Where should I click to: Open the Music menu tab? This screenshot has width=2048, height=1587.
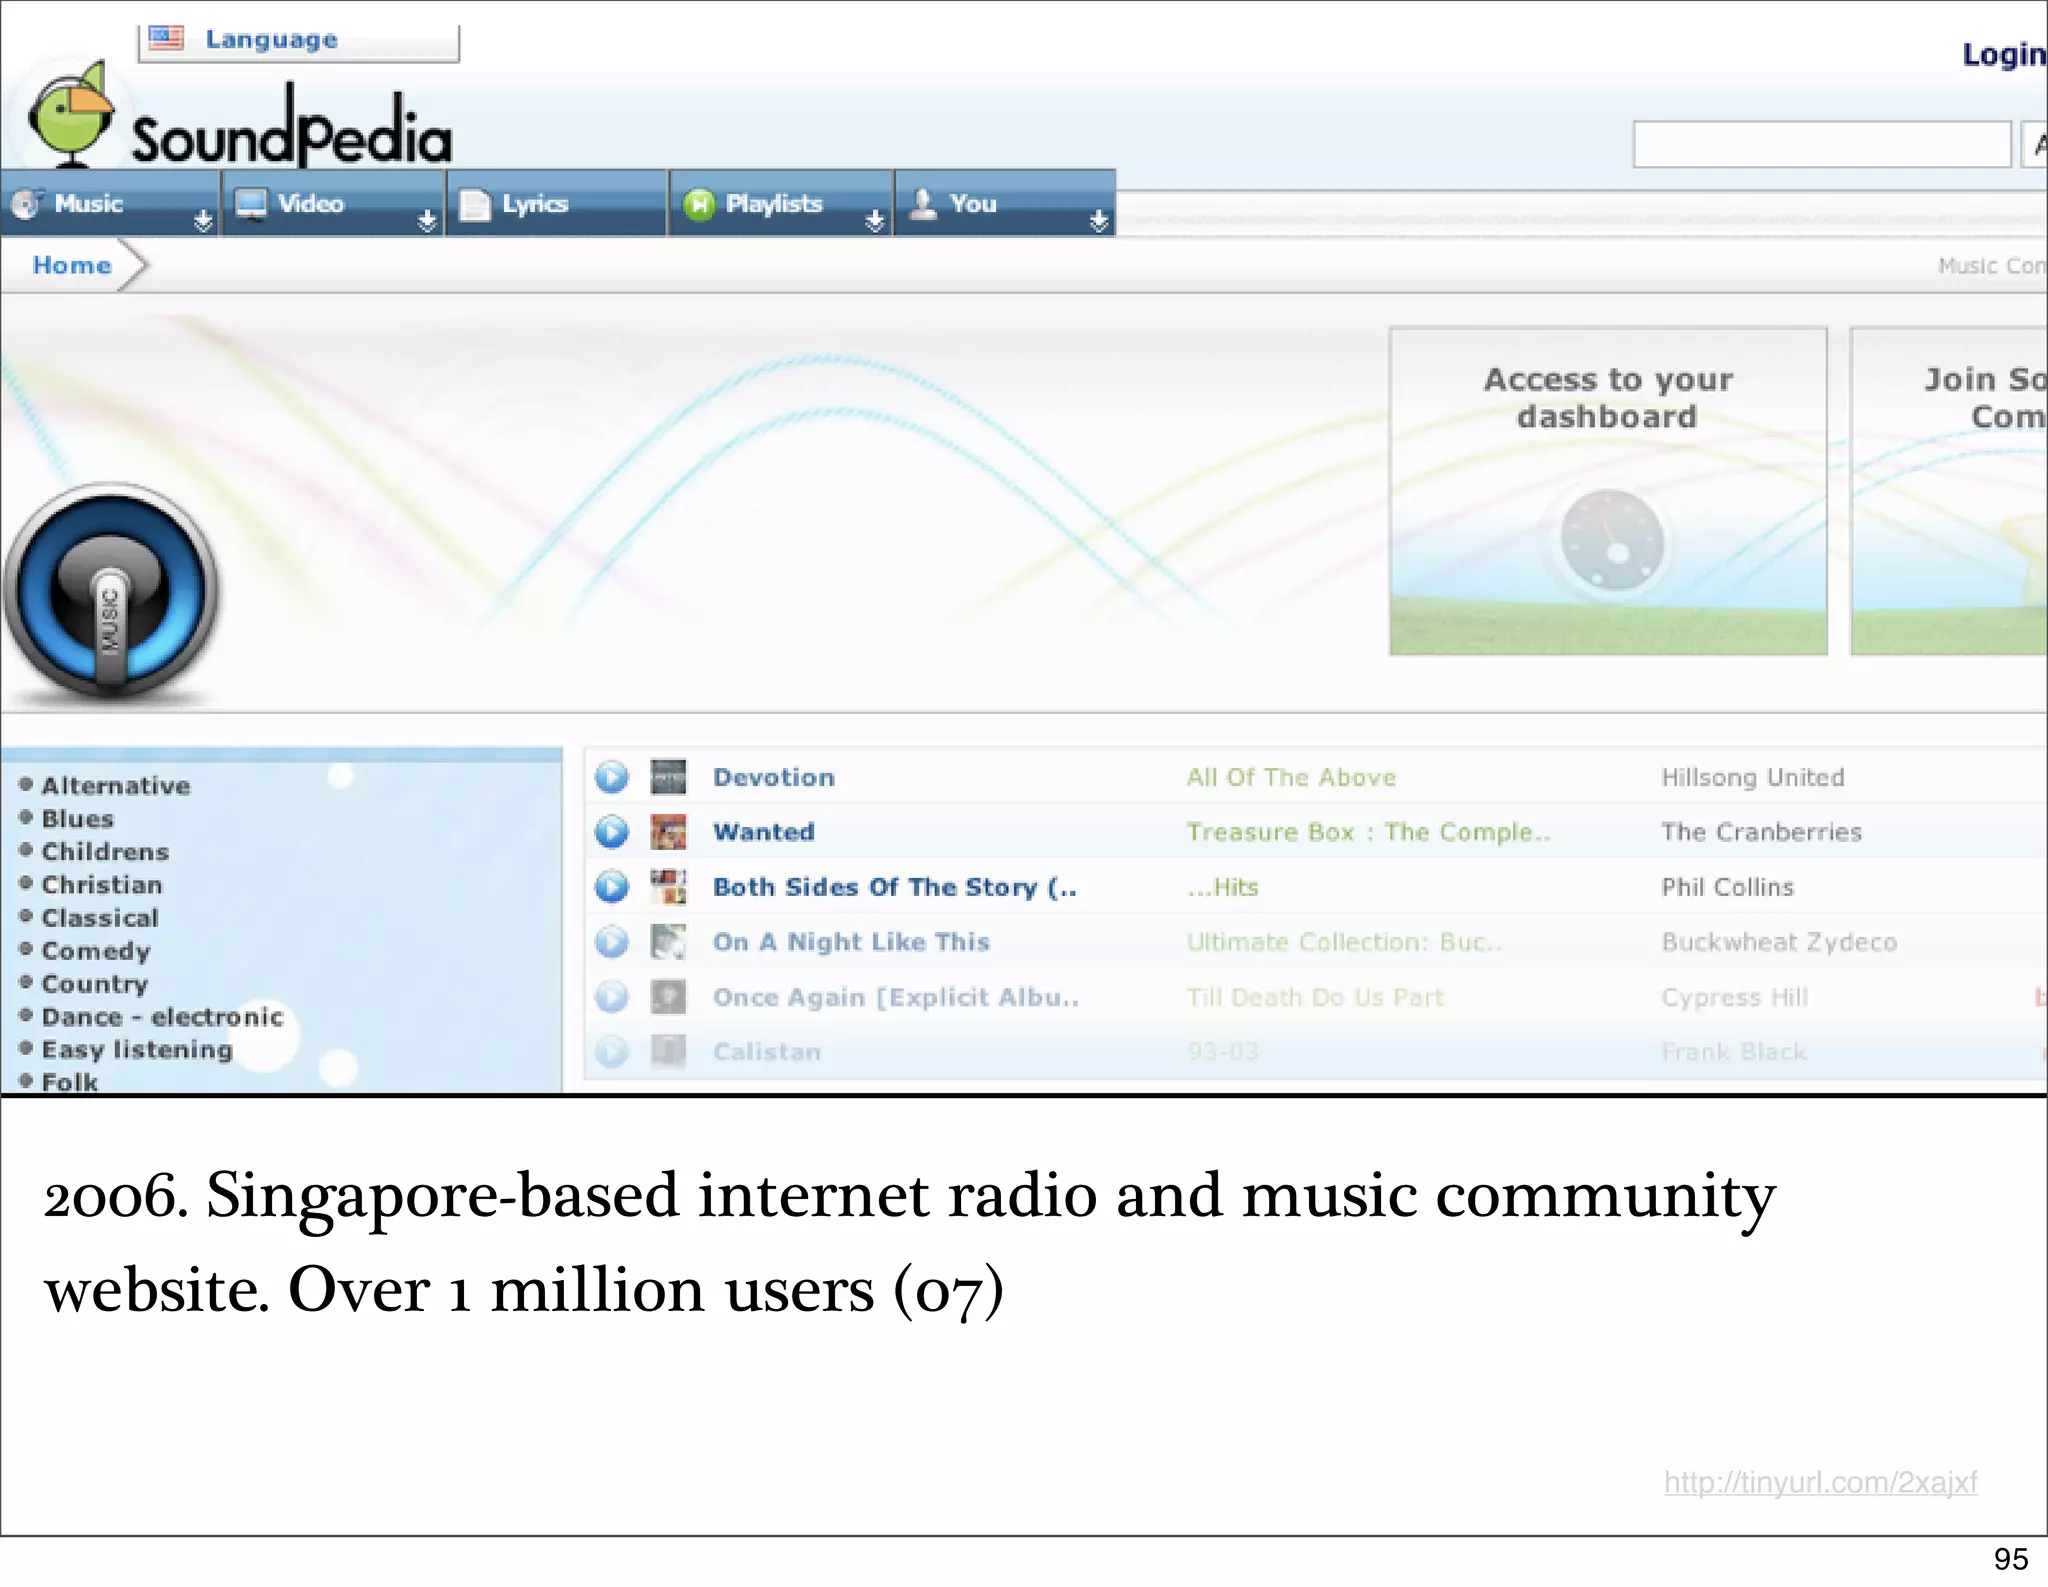tap(110, 203)
